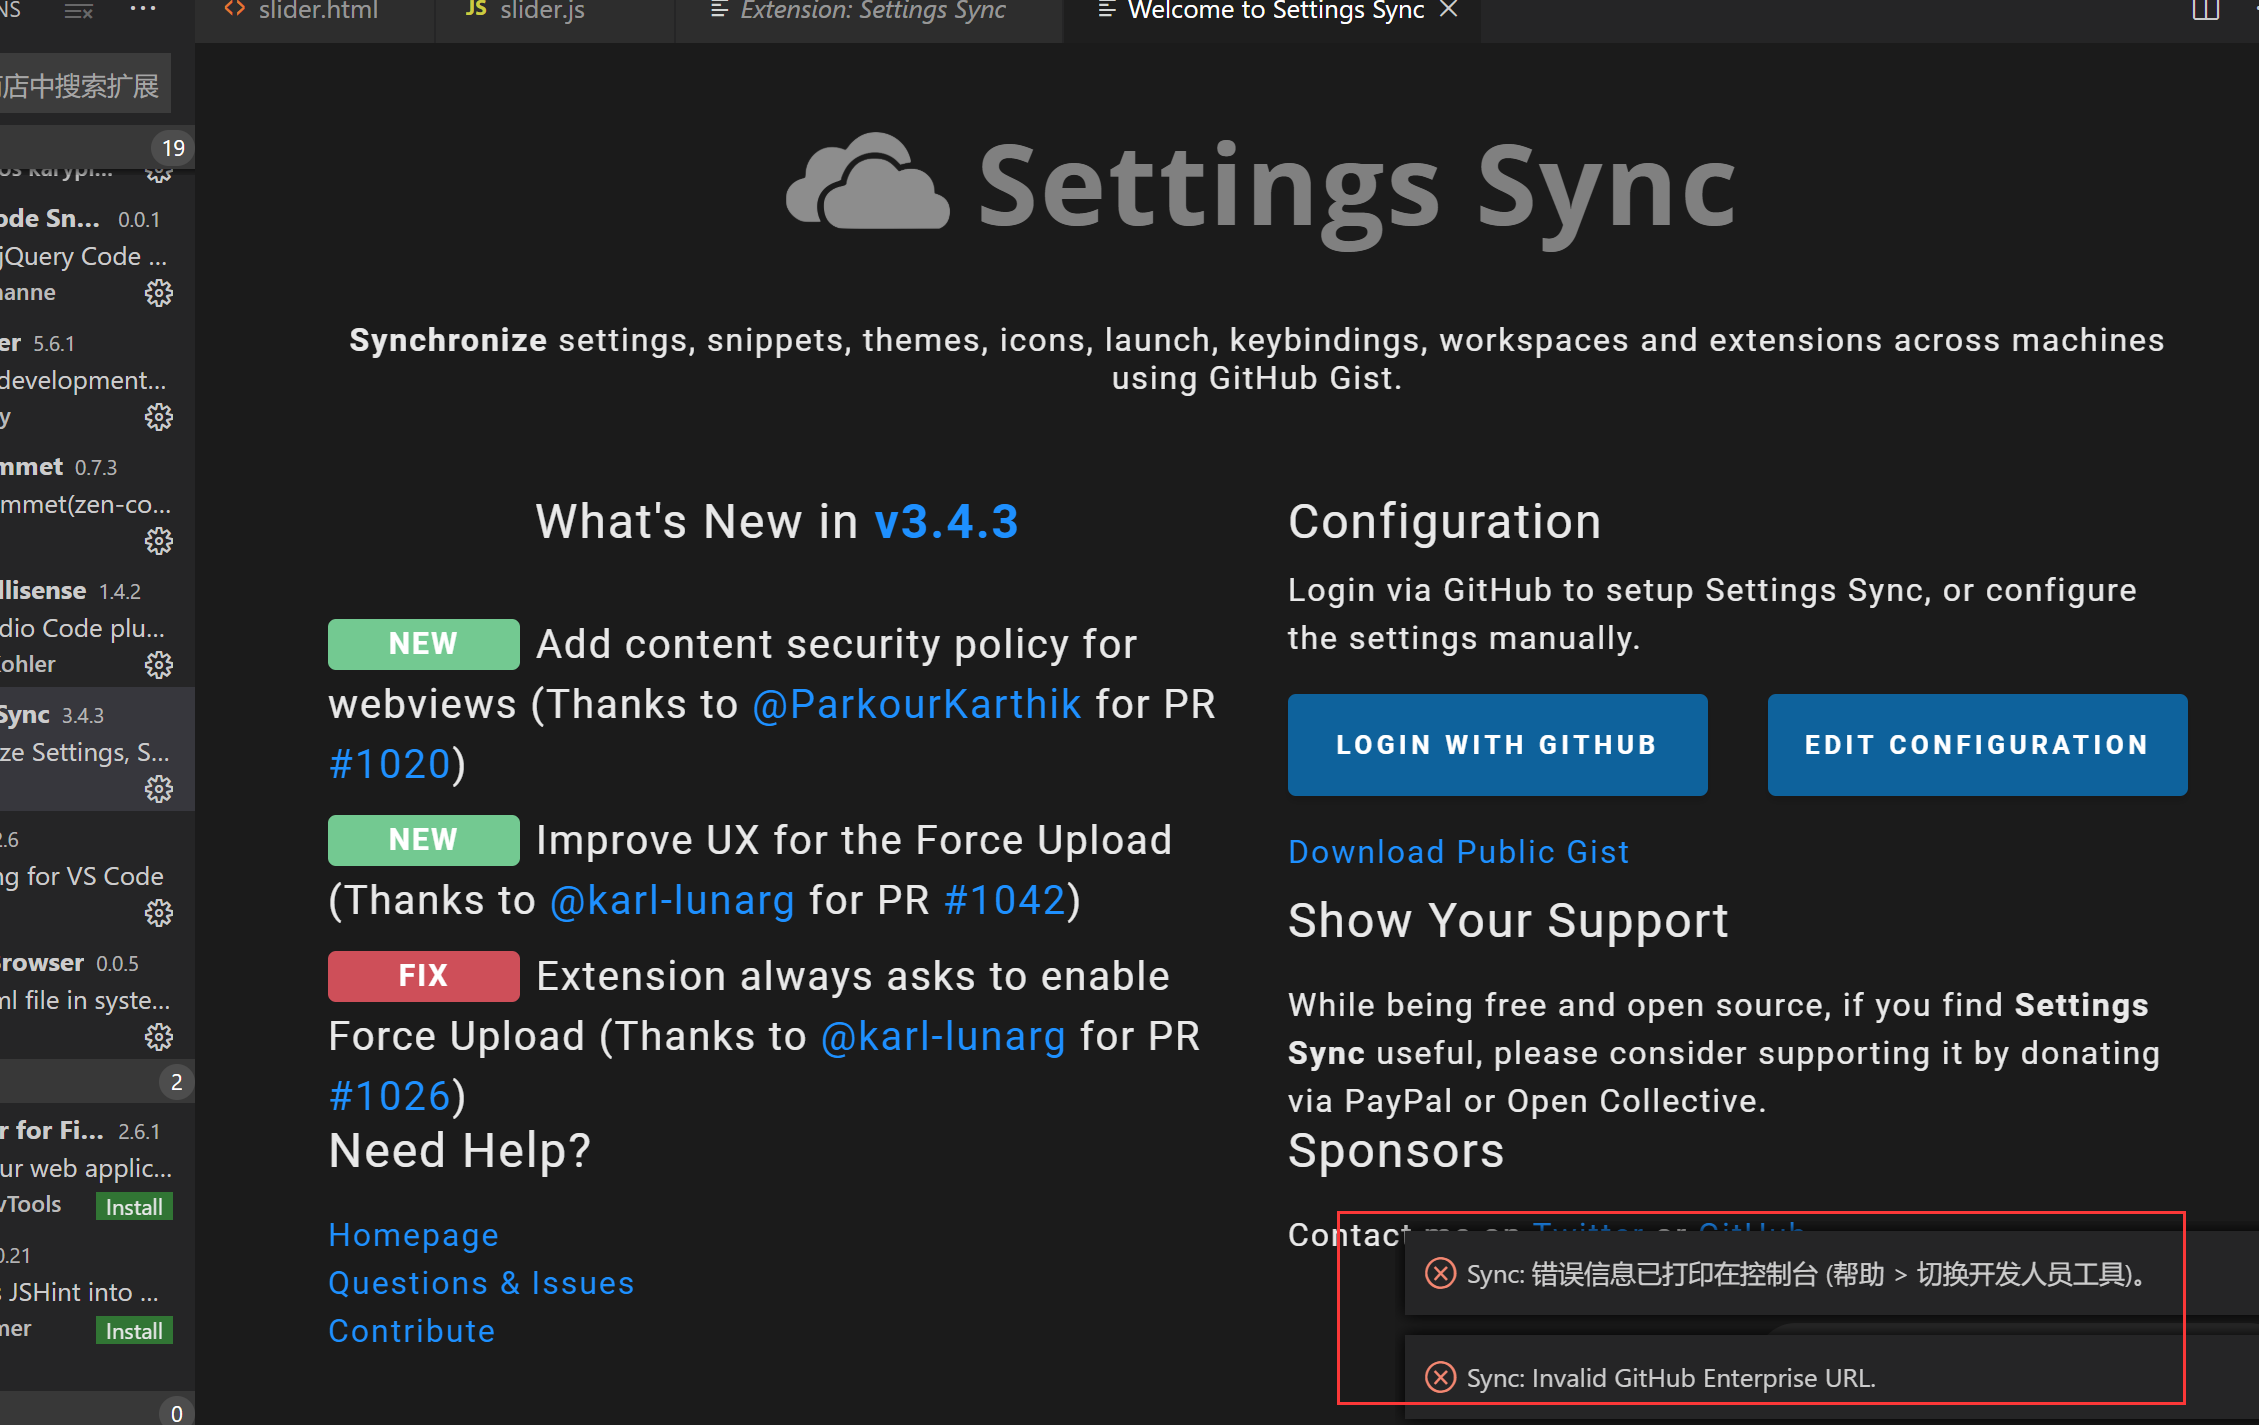The image size is (2259, 1425).
Task: Click the extension marketplace search box
Action: (x=85, y=86)
